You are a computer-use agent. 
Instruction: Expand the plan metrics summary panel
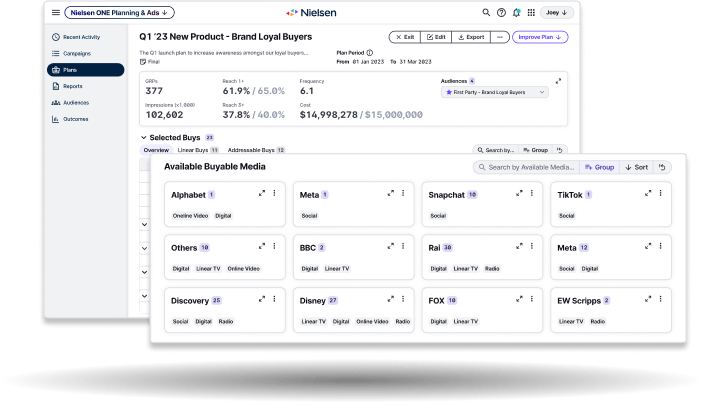click(559, 81)
